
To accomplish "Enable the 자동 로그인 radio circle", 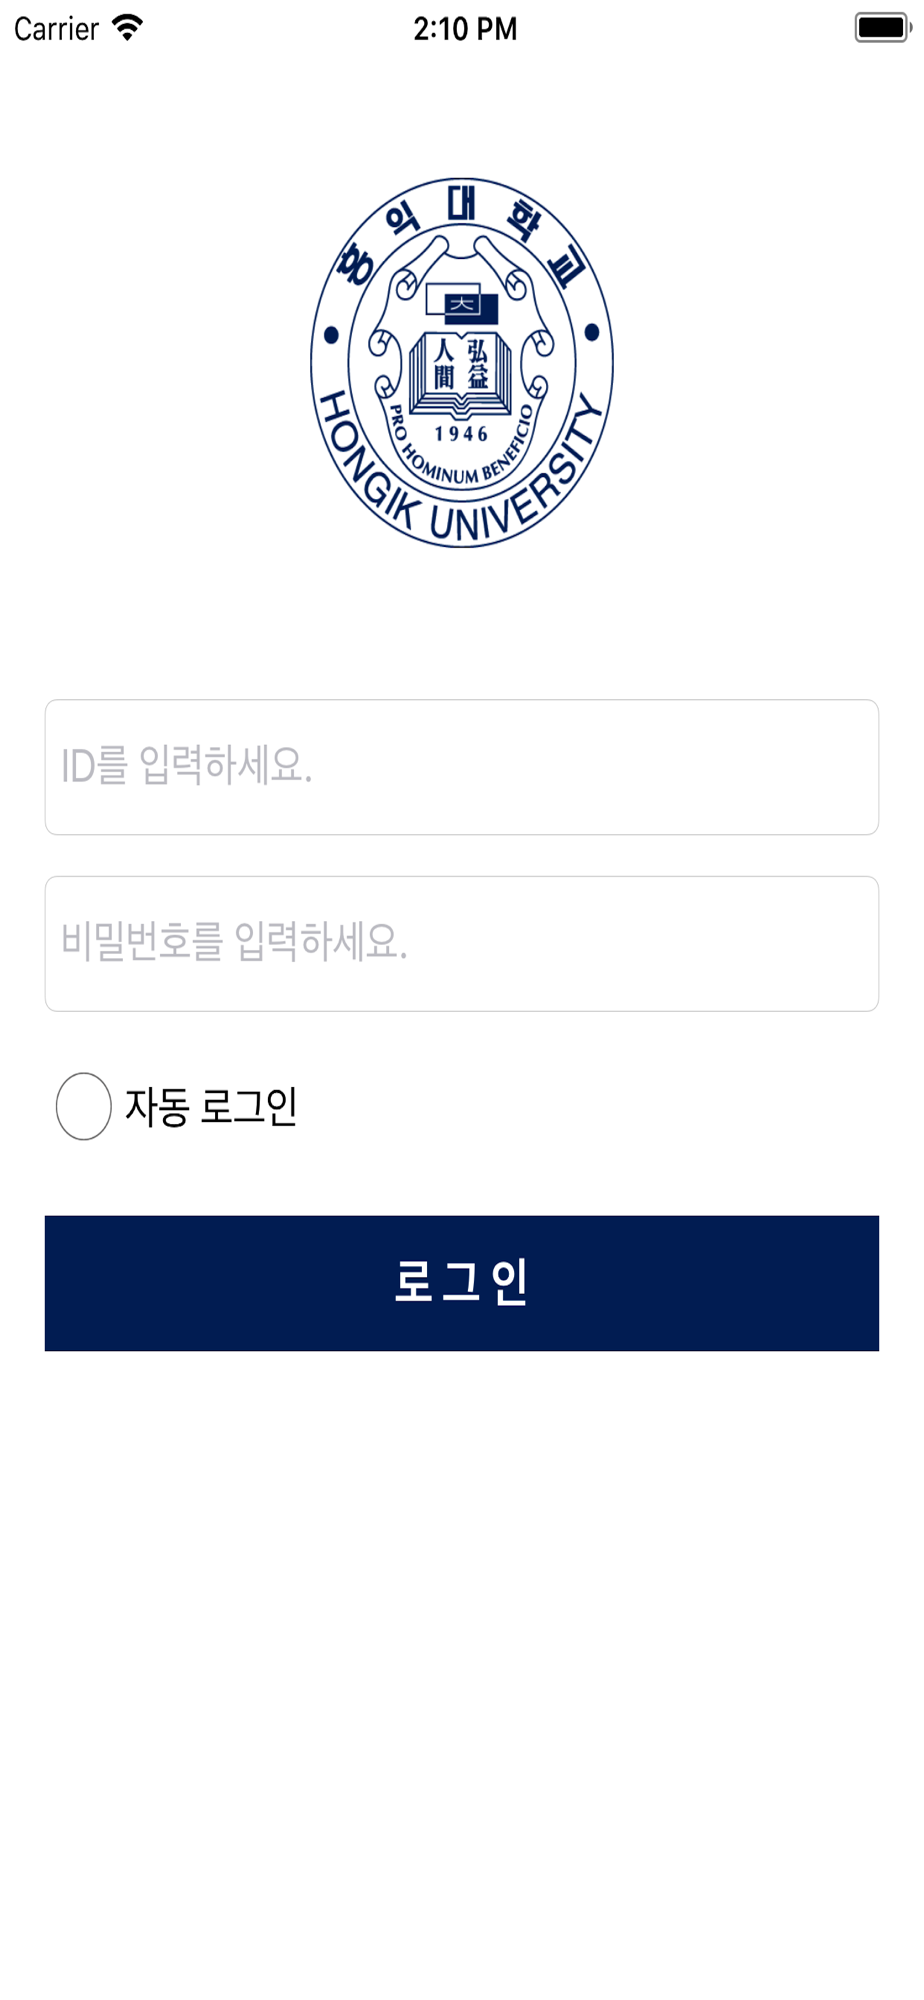I will (83, 1106).
